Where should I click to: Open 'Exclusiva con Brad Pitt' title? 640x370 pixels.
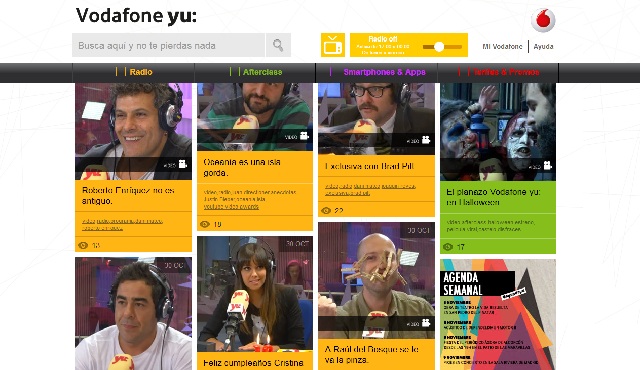tap(369, 166)
